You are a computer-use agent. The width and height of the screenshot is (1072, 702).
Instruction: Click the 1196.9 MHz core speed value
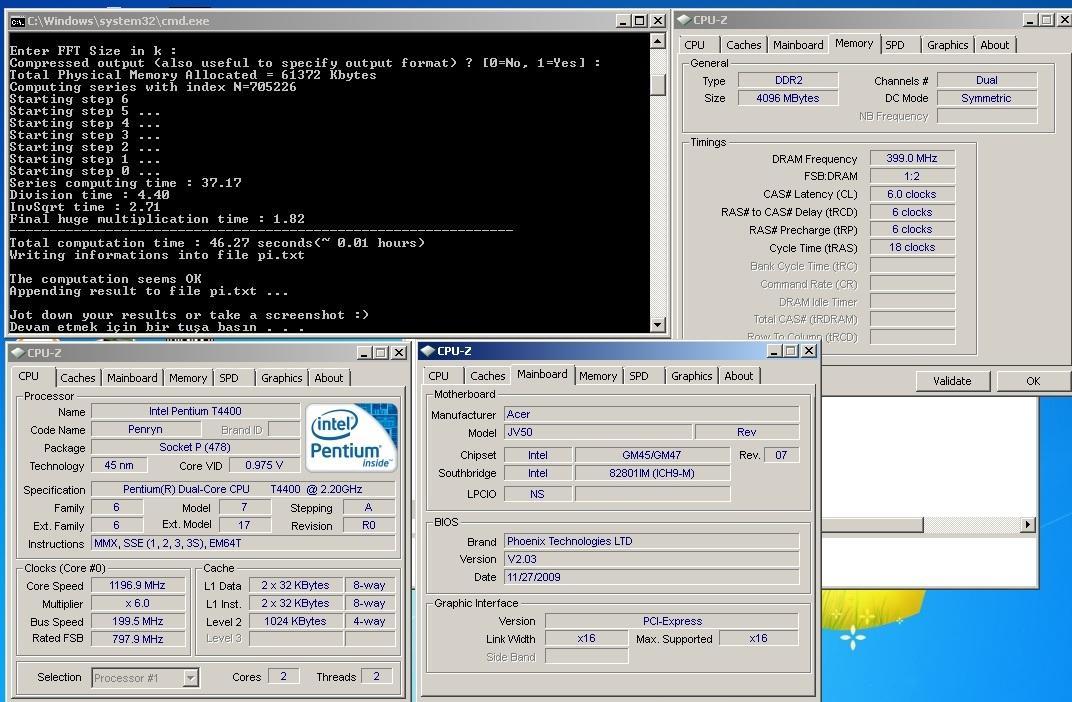(x=137, y=586)
